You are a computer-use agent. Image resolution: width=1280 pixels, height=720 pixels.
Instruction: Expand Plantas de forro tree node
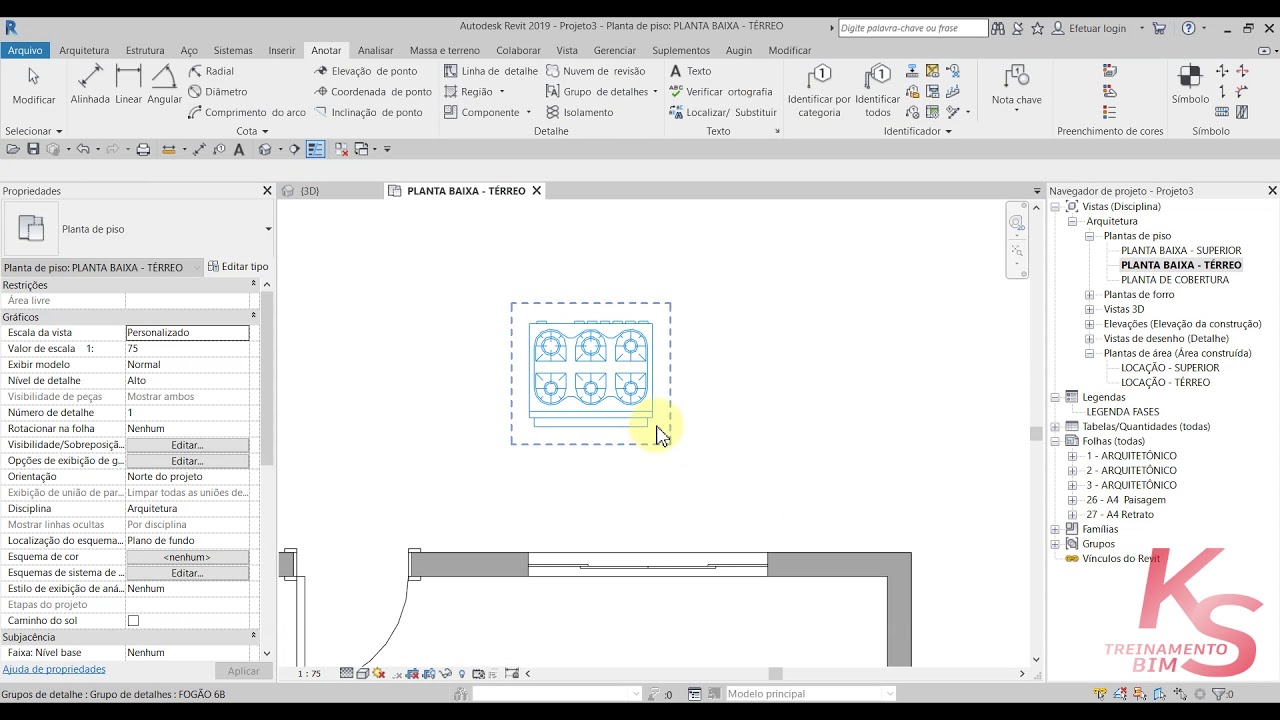pyautogui.click(x=1090, y=295)
